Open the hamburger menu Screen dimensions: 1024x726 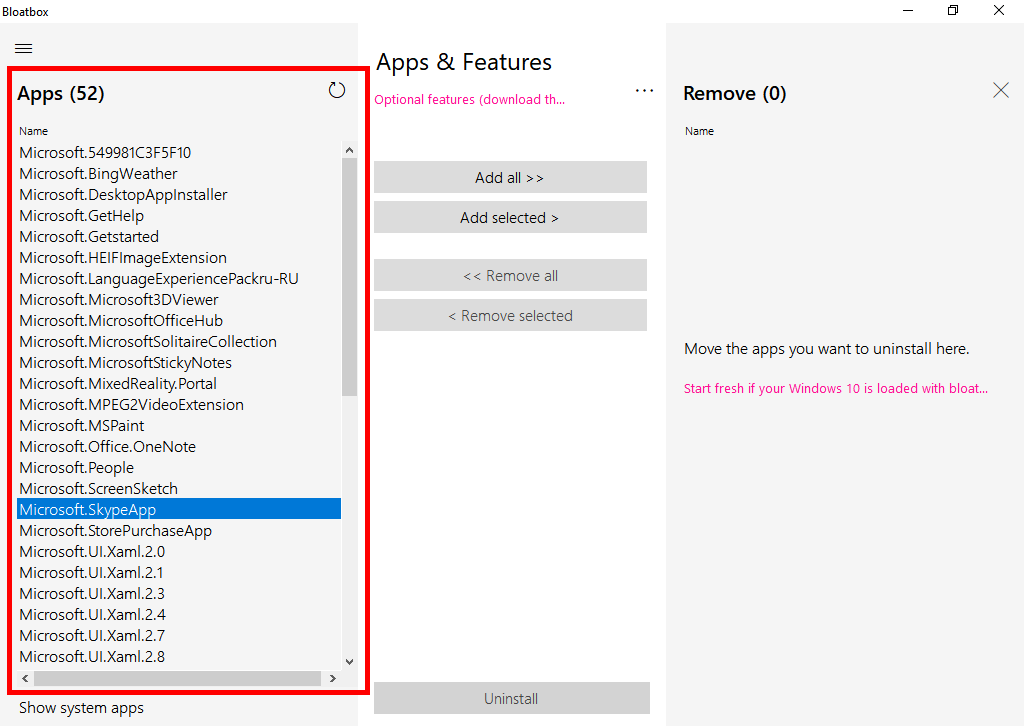[24, 48]
